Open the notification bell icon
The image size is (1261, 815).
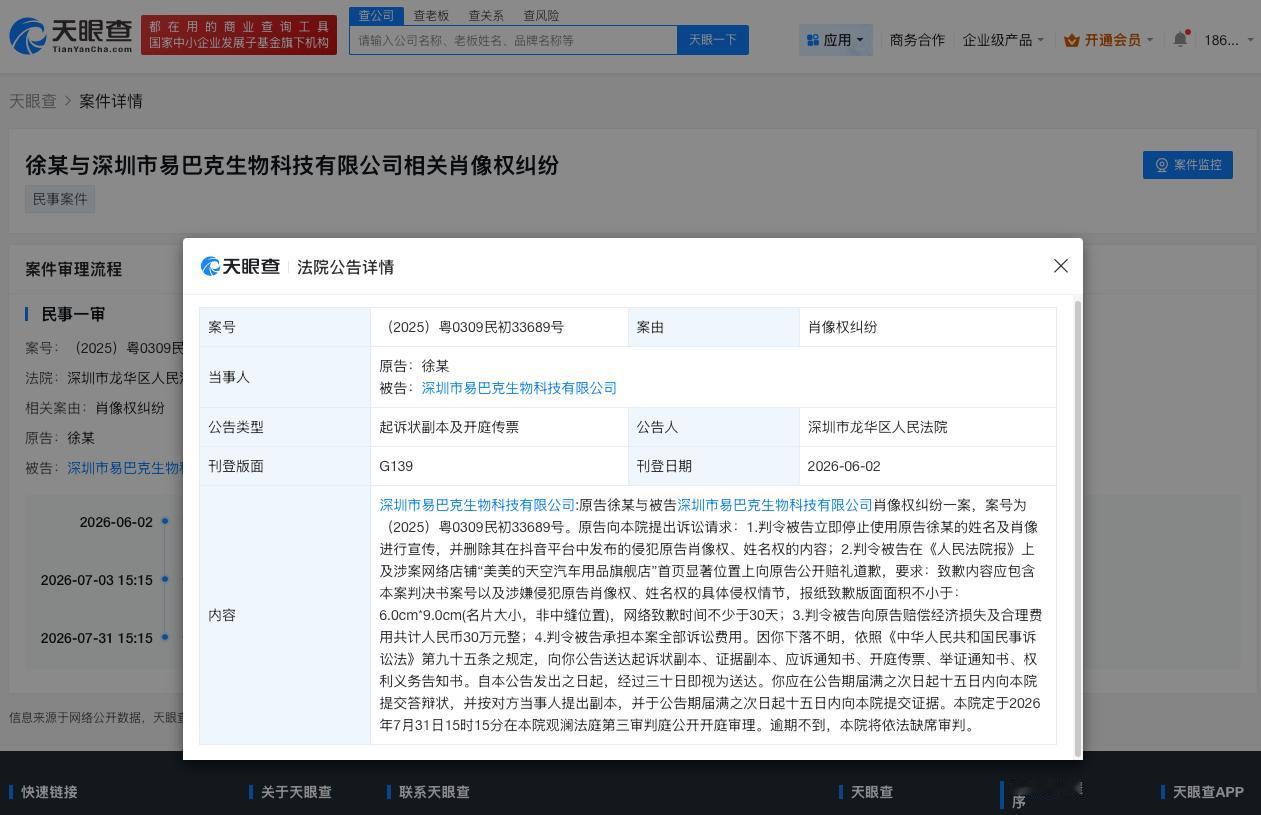tap(1180, 40)
